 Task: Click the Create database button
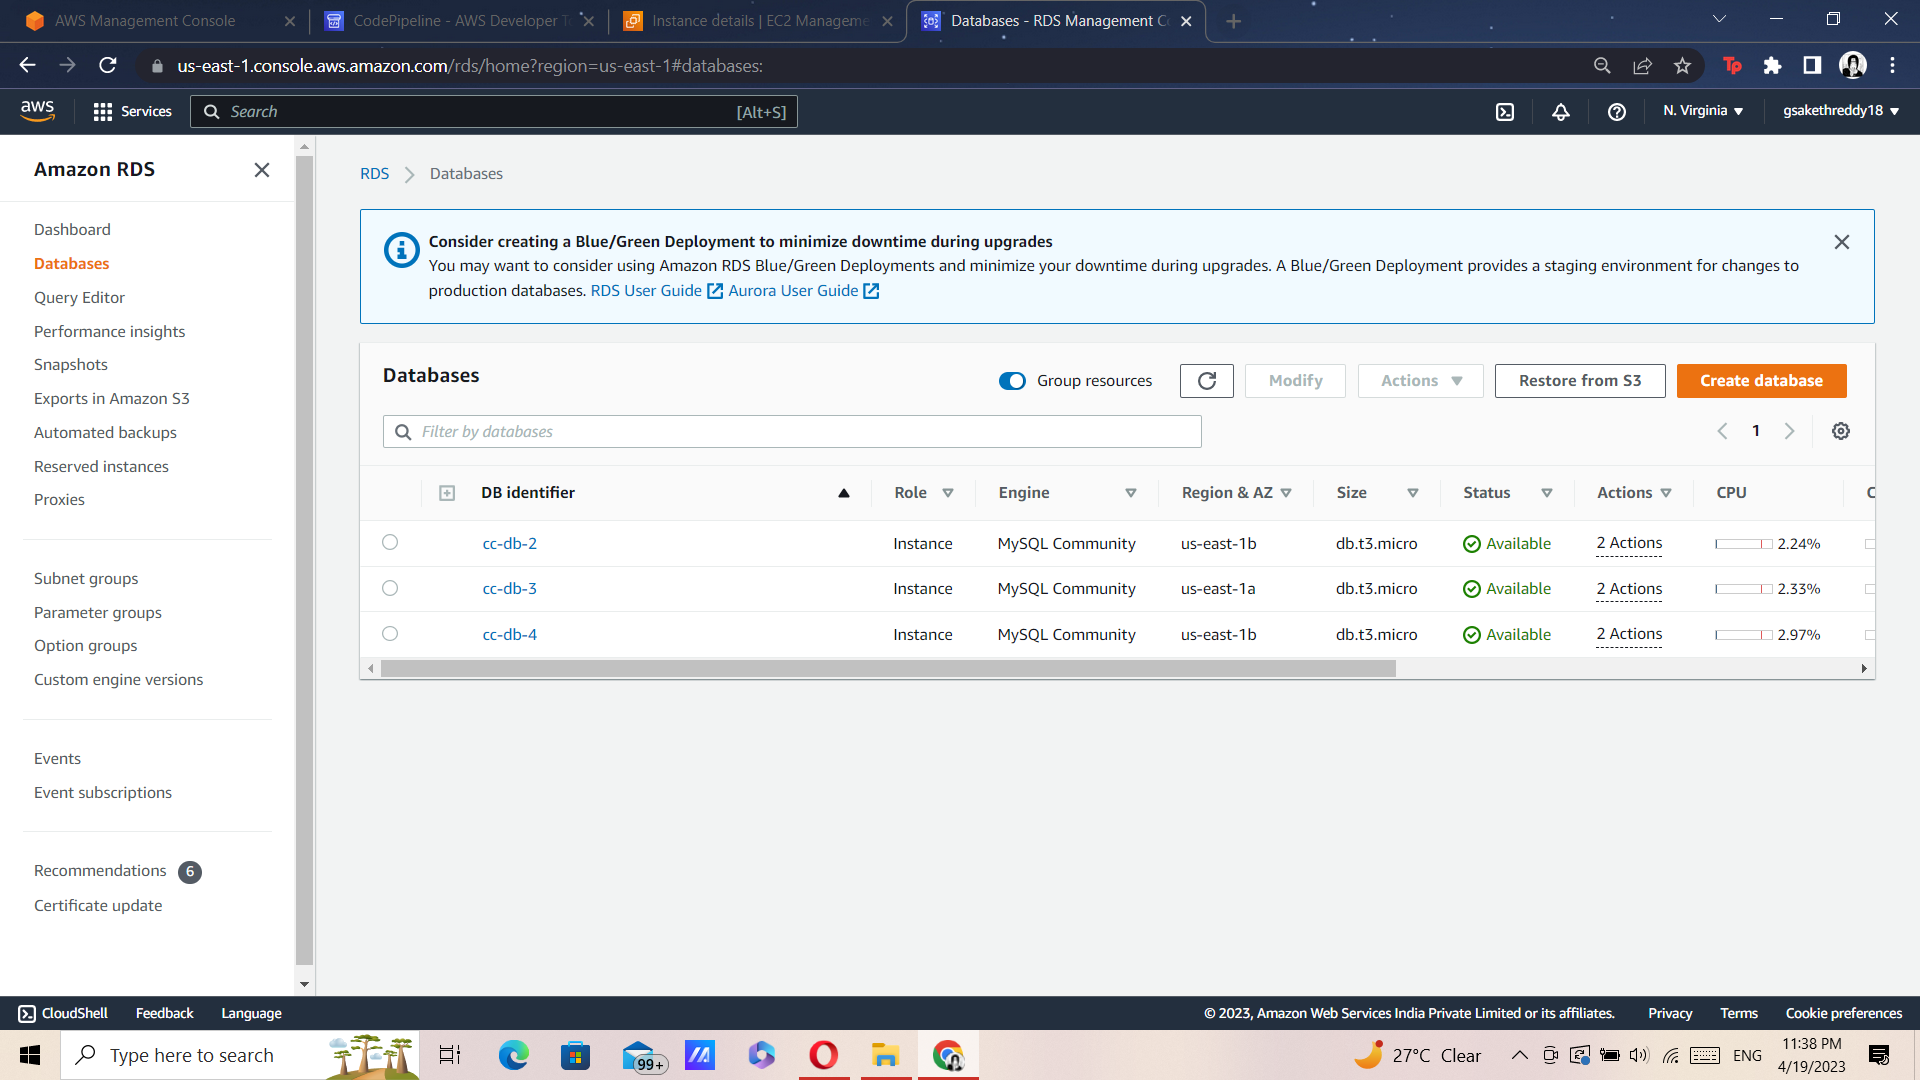coord(1761,381)
